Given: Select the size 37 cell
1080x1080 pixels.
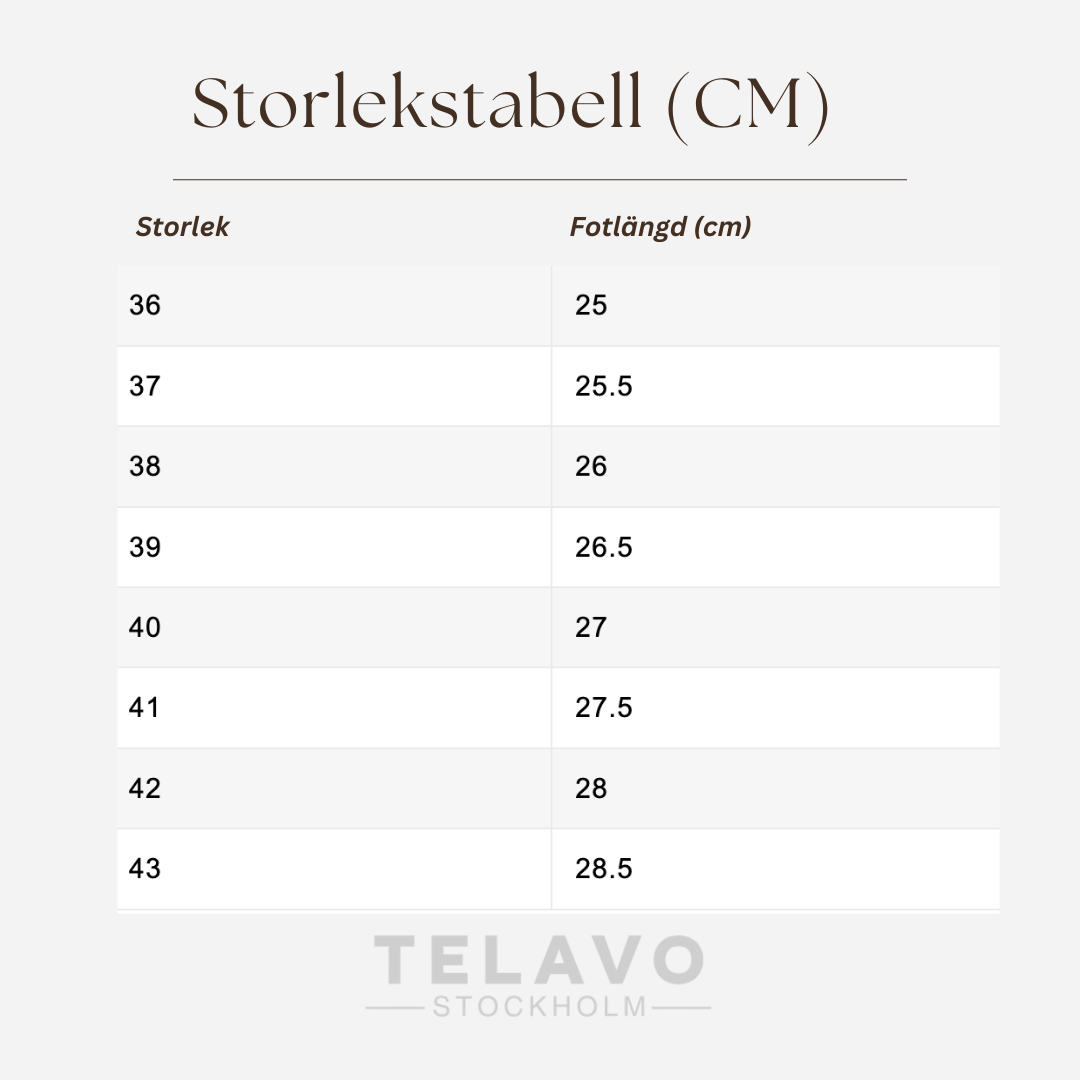Looking at the screenshot, I should pos(145,386).
